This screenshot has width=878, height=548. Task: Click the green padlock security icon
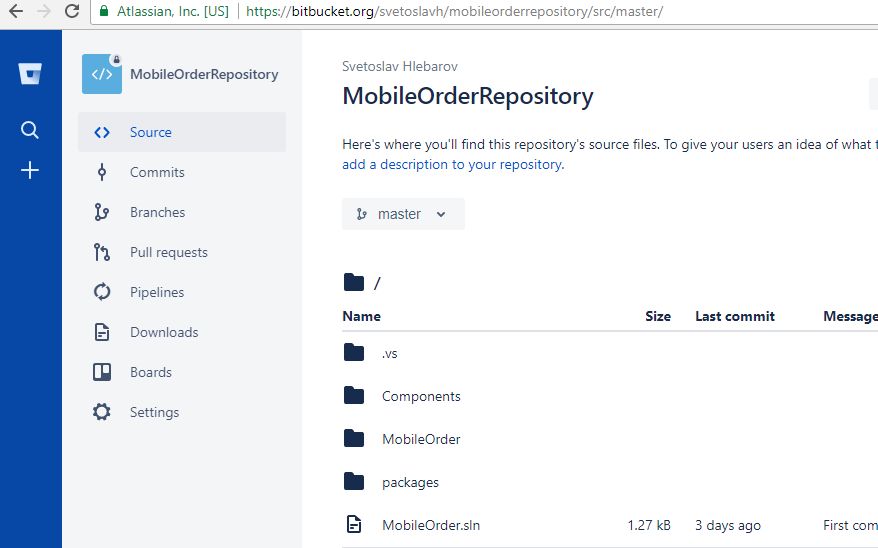click(x=104, y=11)
